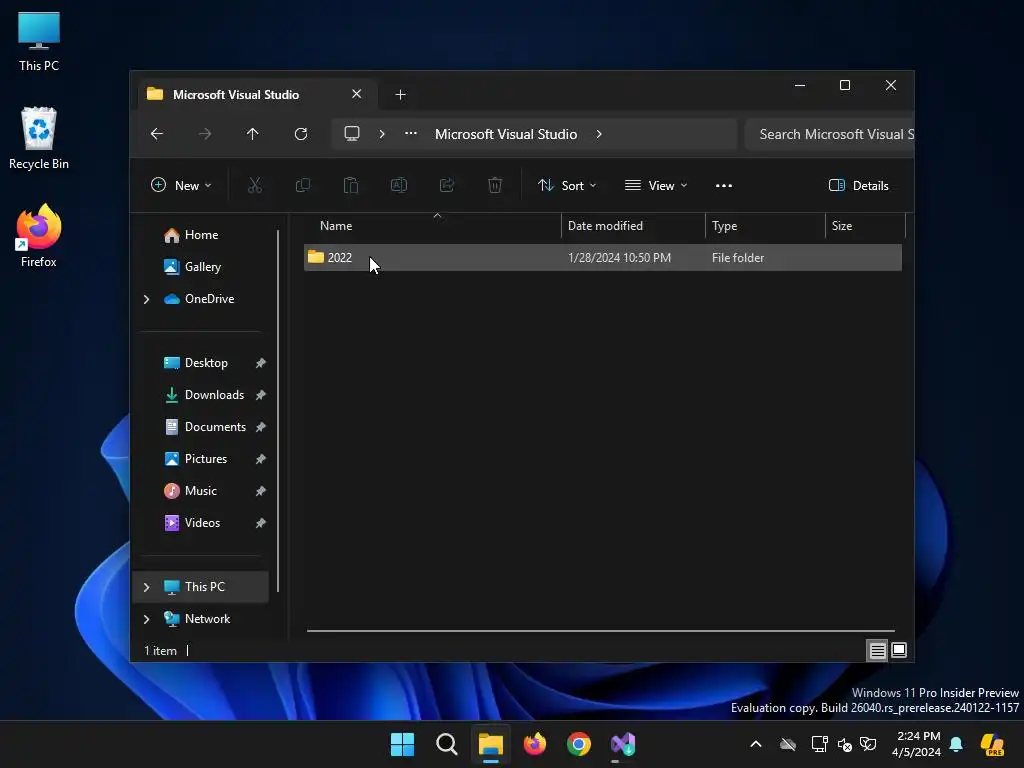Sort by the Type column header
1024x768 pixels.
[765, 226]
